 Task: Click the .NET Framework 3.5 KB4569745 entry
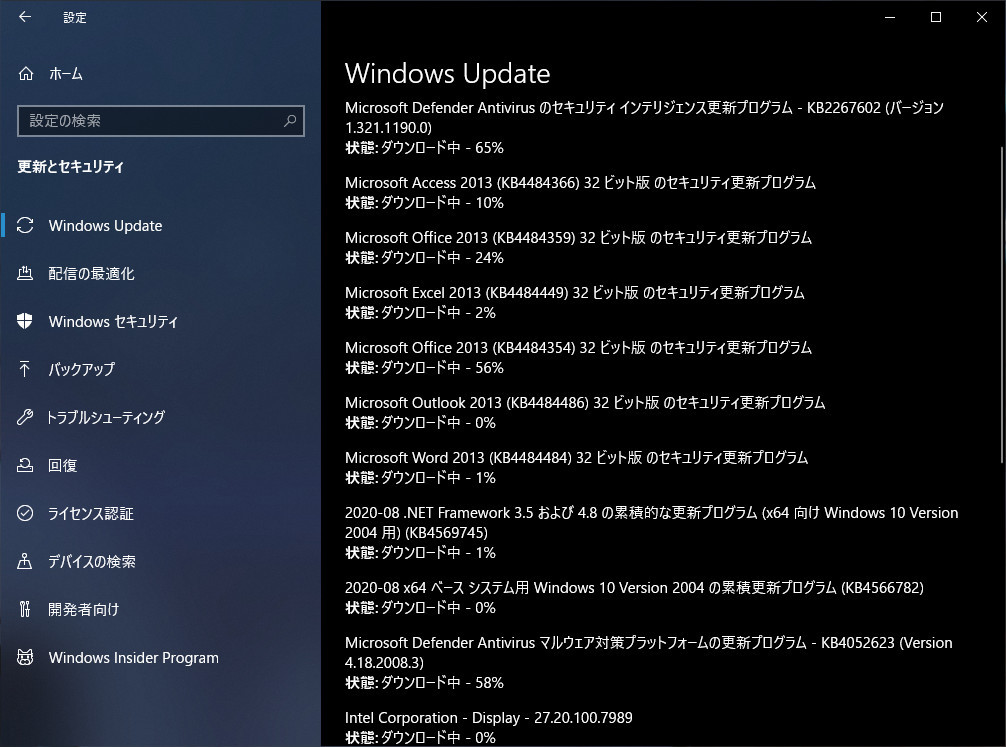[651, 522]
